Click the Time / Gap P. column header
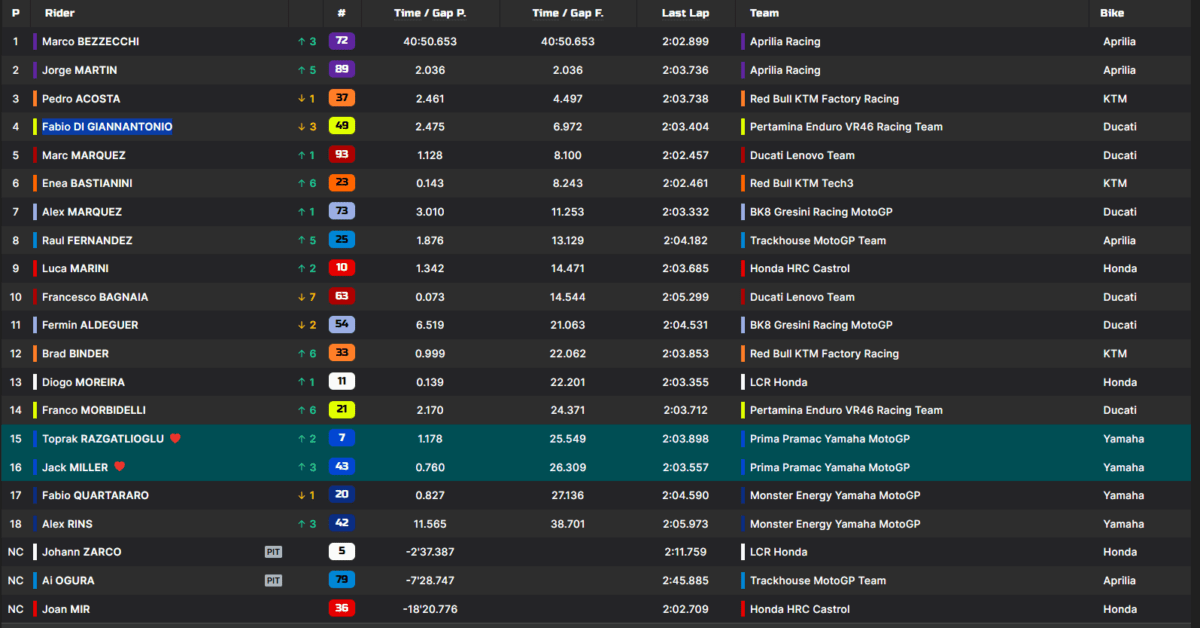The image size is (1200, 628). (x=430, y=13)
